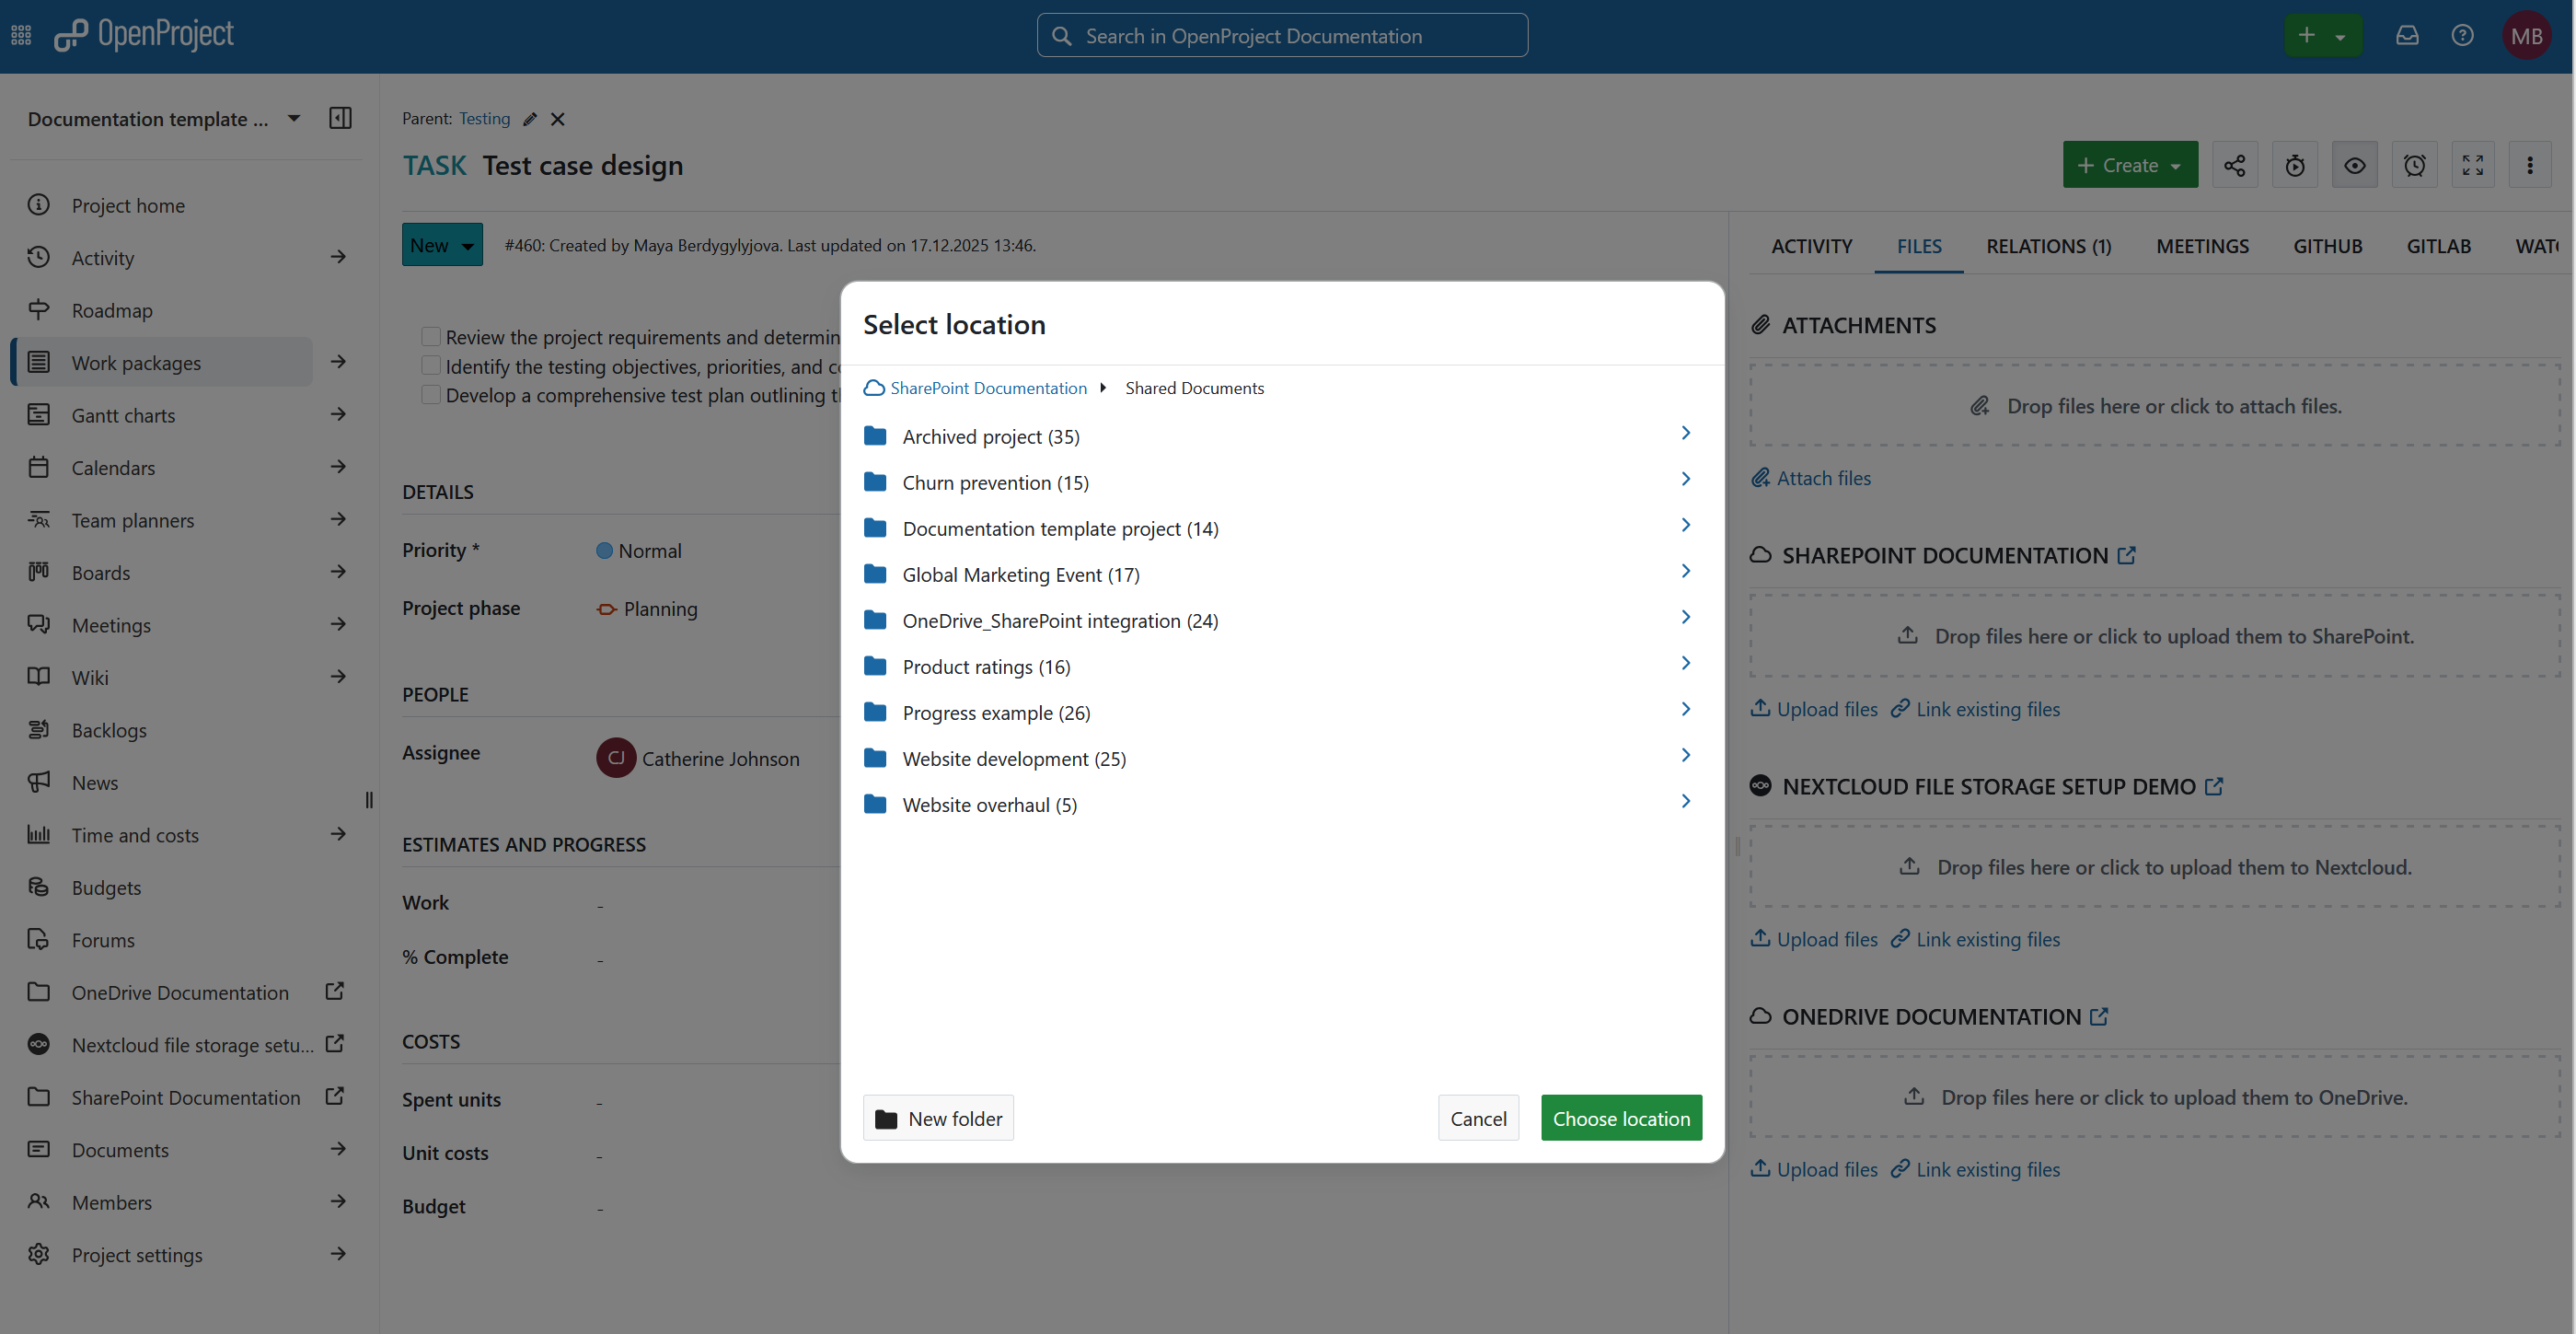Enter fullscreen view with expand icon
The height and width of the screenshot is (1334, 2576).
coord(2472,165)
